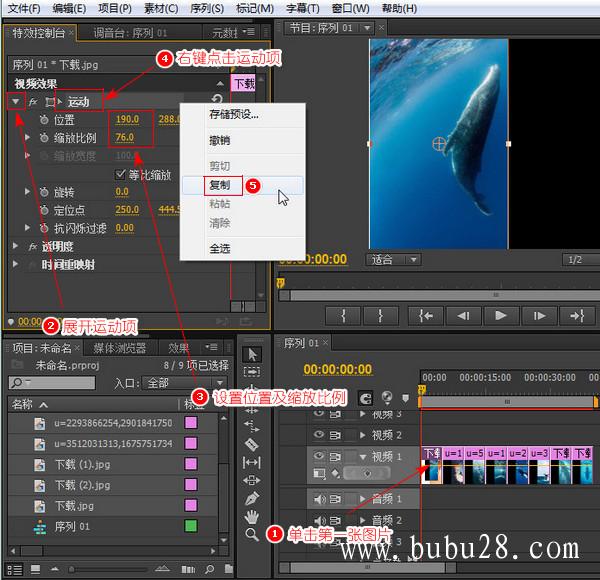The height and width of the screenshot is (580, 600).
Task: Go to Out point
Action: pyautogui.click(x=577, y=316)
